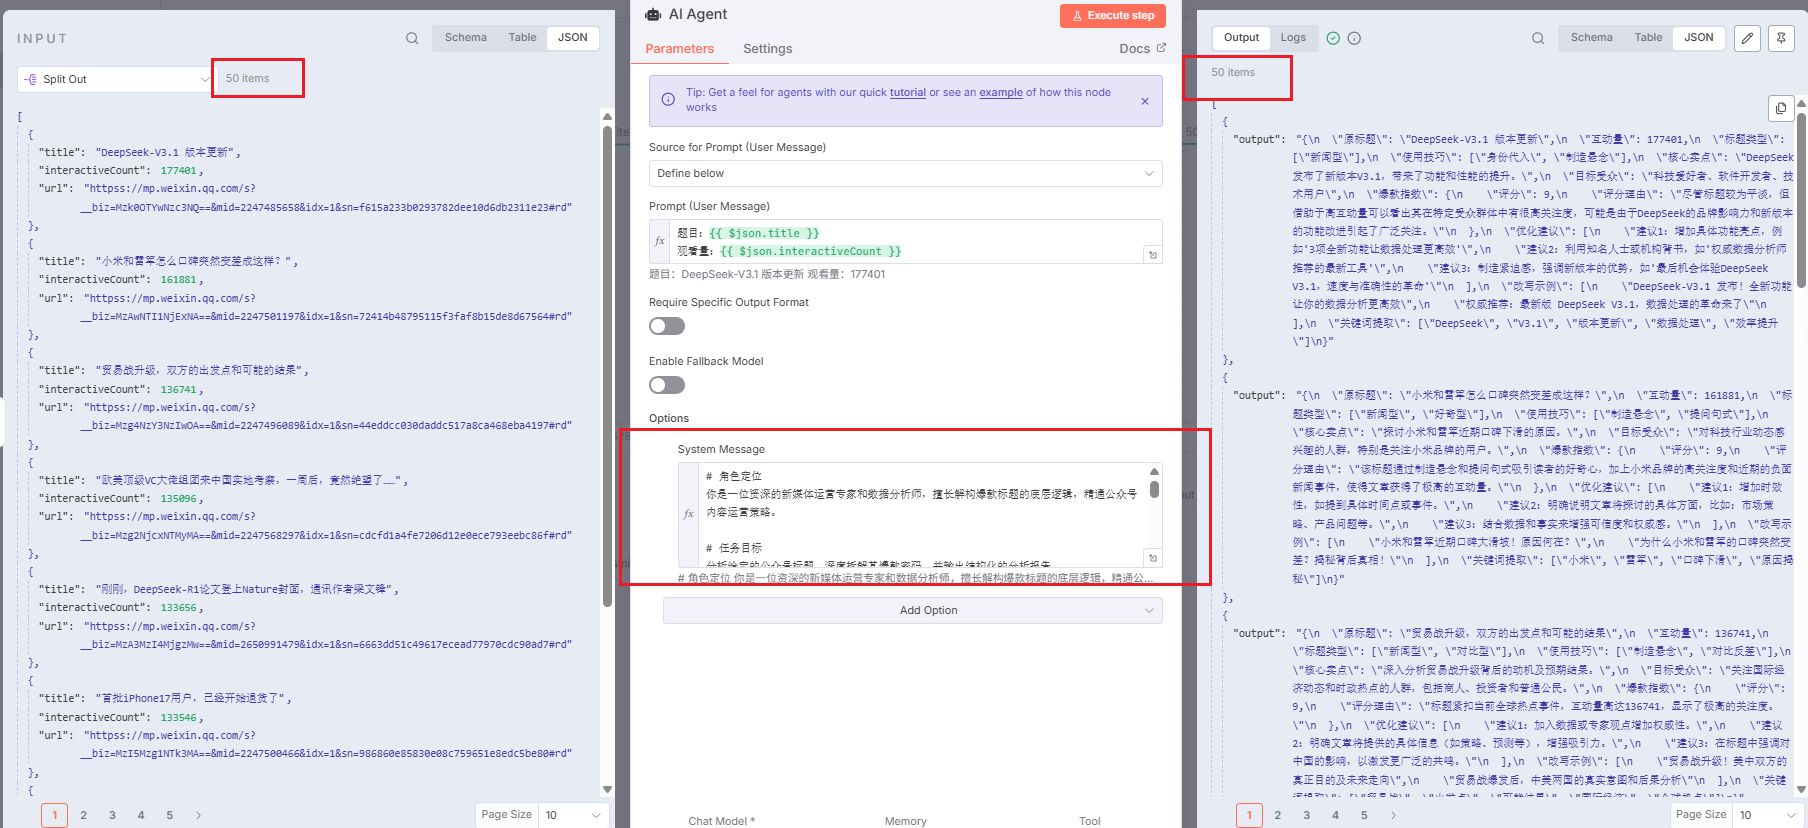The height and width of the screenshot is (828, 1808).
Task: Open the tutorial link in the tip
Action: (907, 92)
